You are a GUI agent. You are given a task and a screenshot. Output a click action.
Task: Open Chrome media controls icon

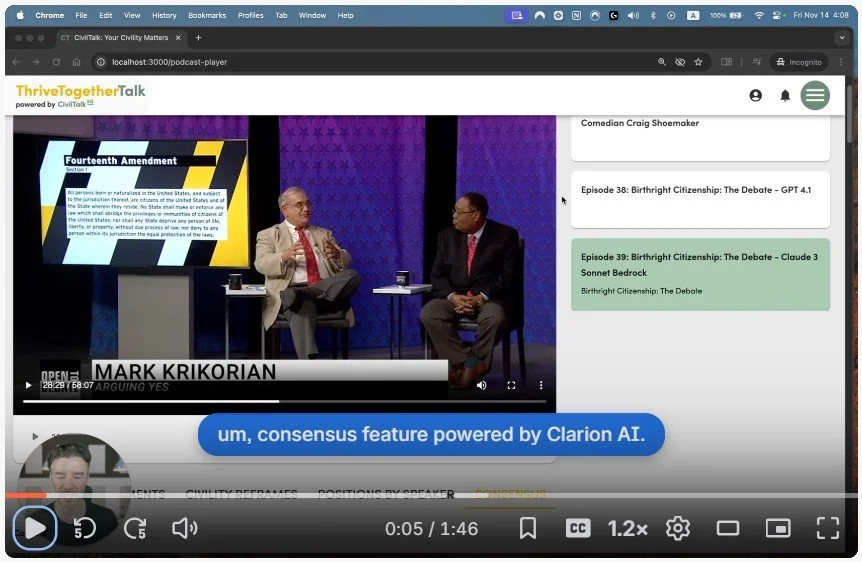pos(757,62)
